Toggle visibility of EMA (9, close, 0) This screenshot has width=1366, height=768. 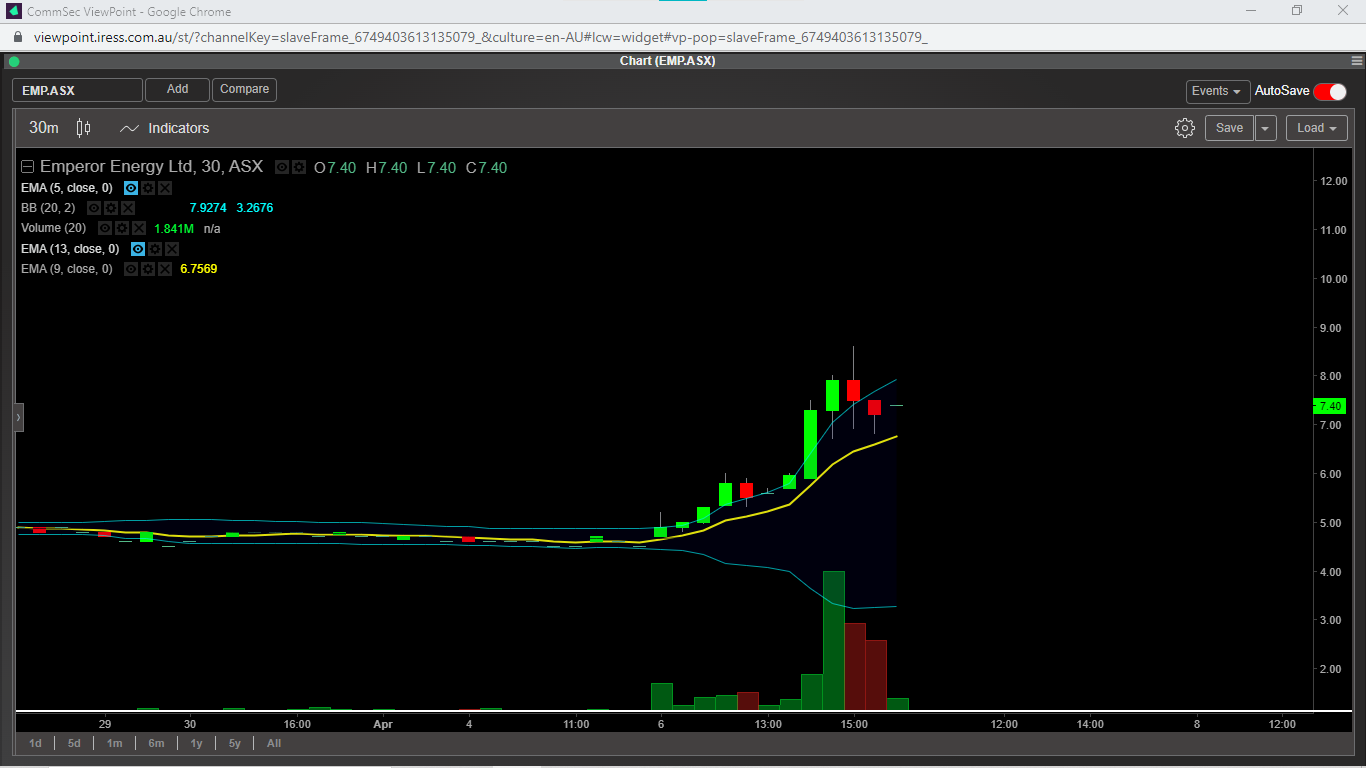point(131,269)
